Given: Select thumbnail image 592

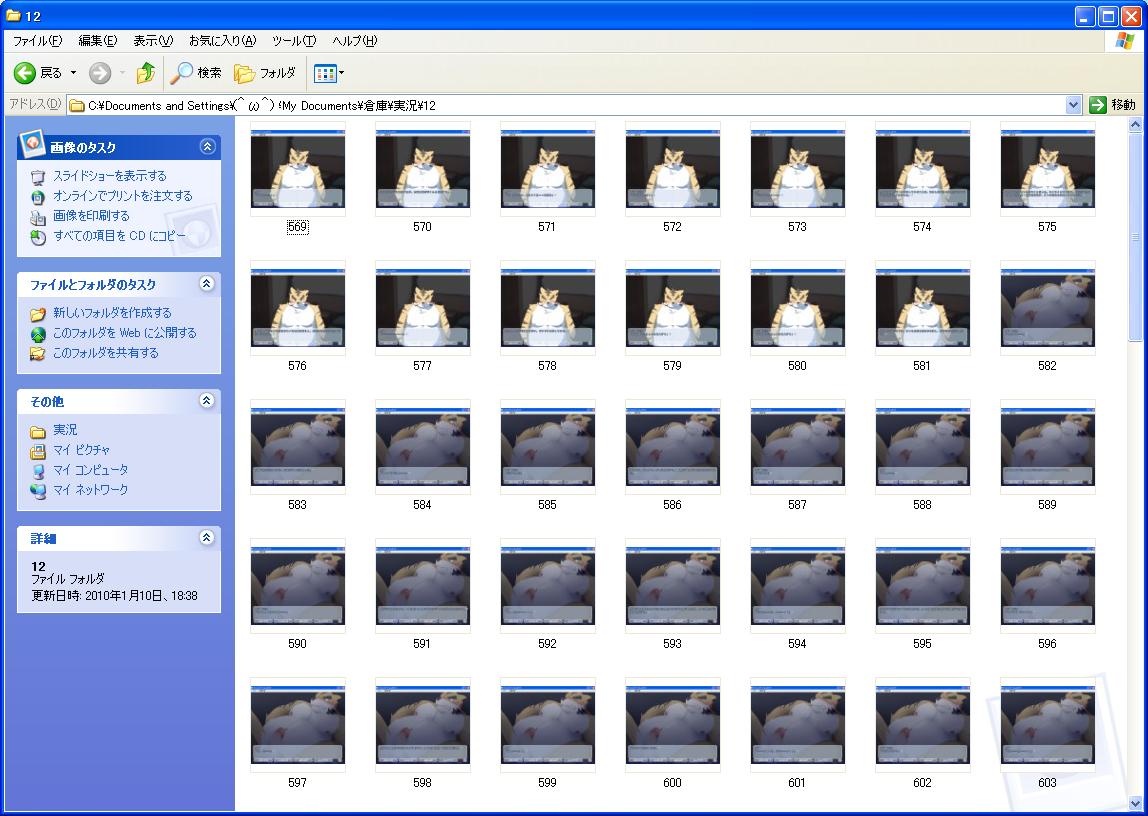Looking at the screenshot, I should click(548, 586).
